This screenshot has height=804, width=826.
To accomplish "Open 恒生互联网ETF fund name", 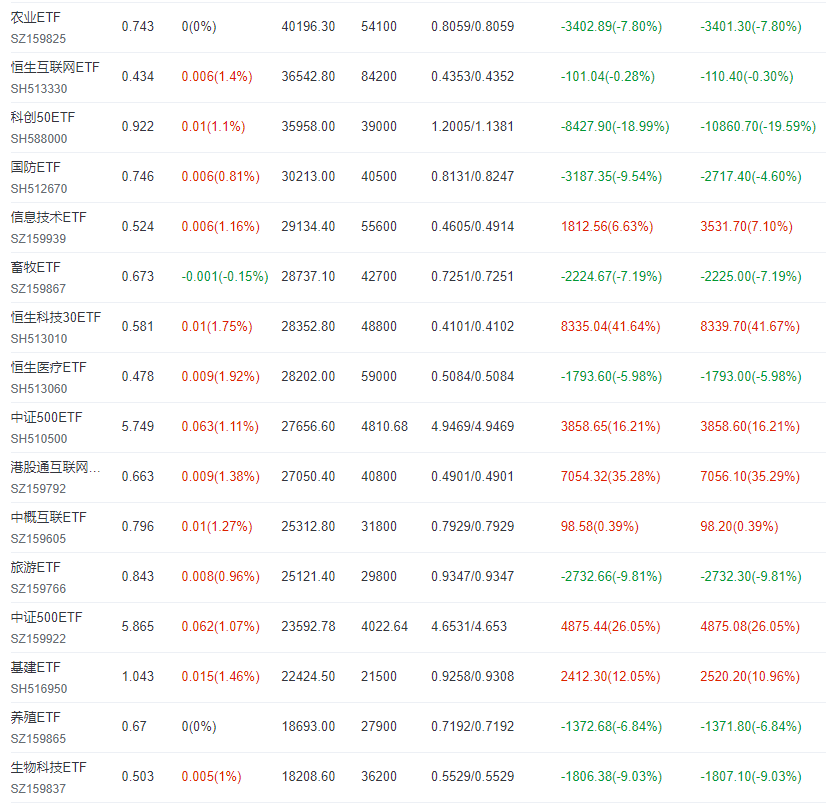I will pyautogui.click(x=55, y=67).
